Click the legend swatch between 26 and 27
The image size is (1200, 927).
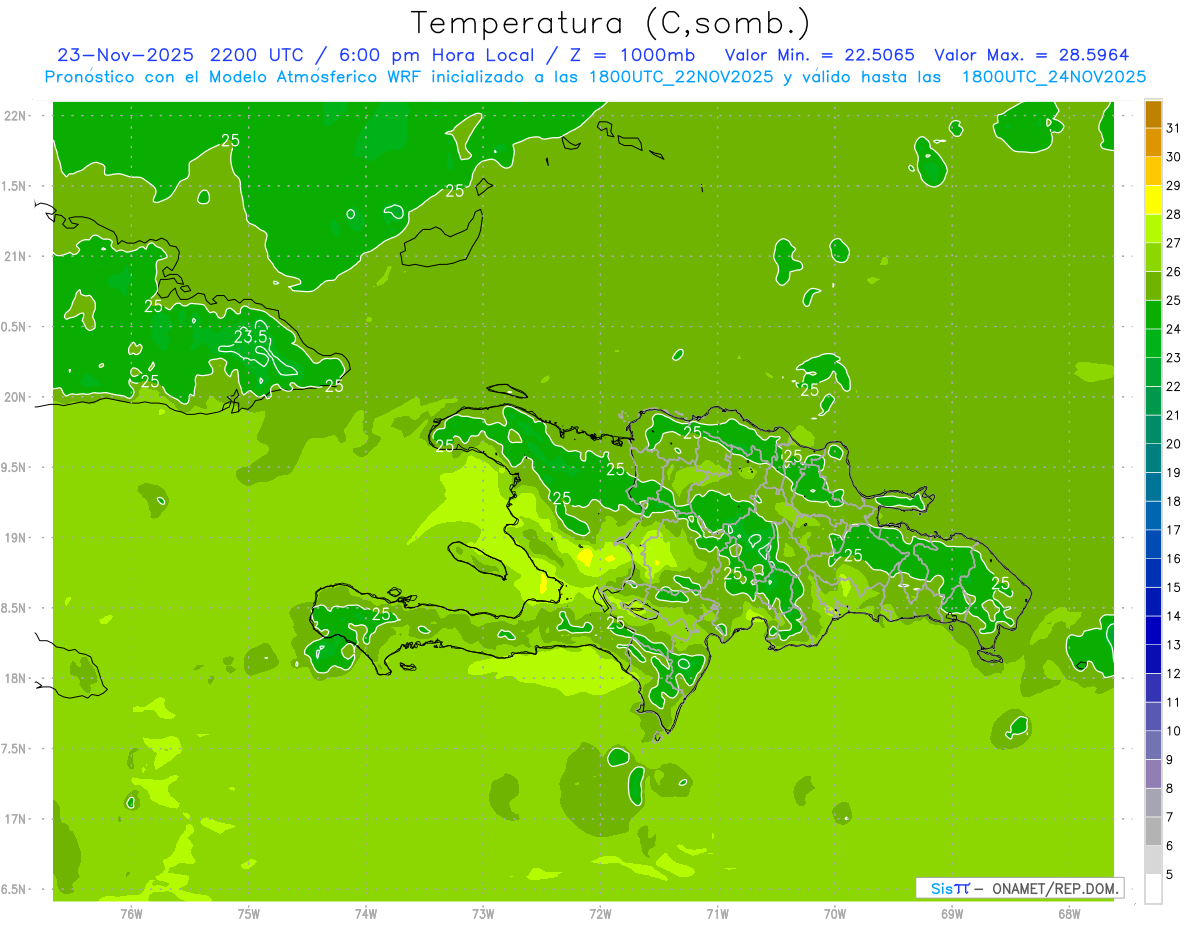coord(1153,257)
